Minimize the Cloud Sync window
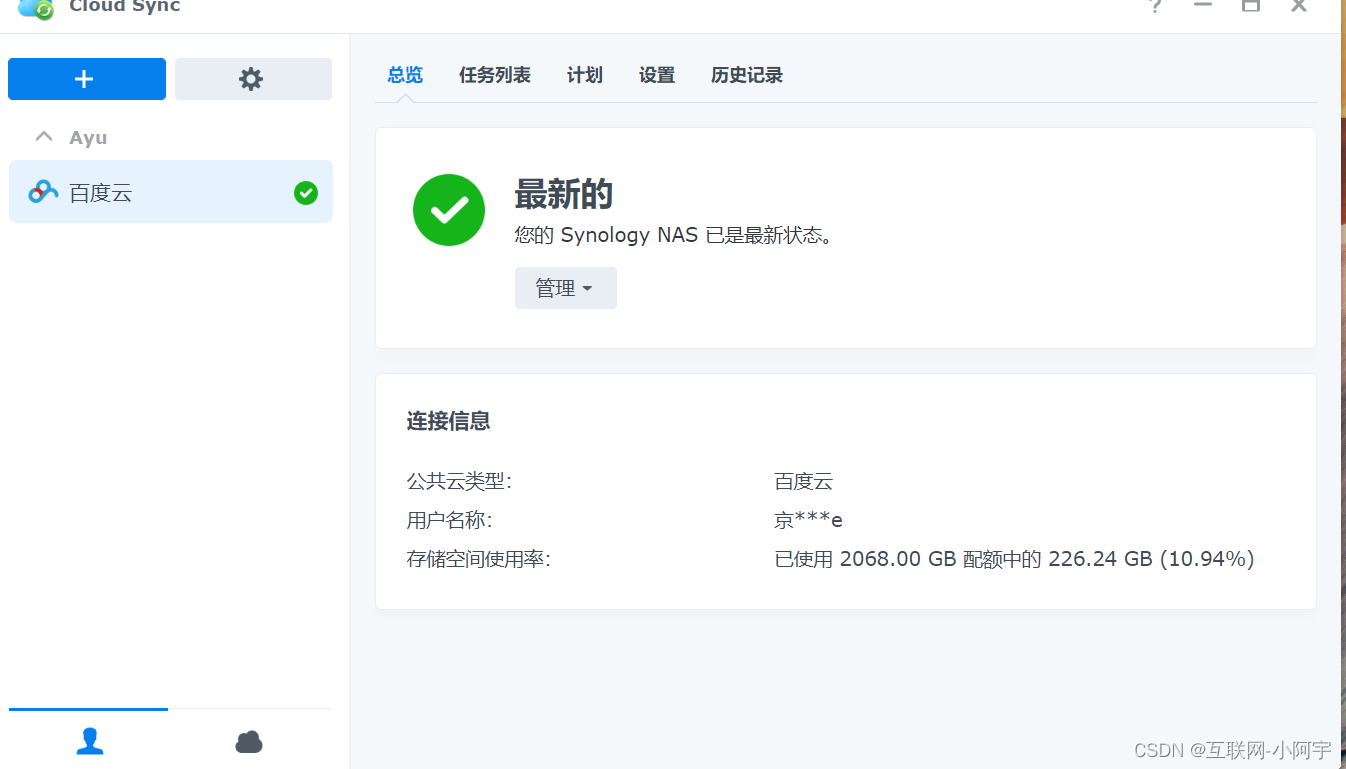This screenshot has height=769, width=1346. [x=1203, y=5]
